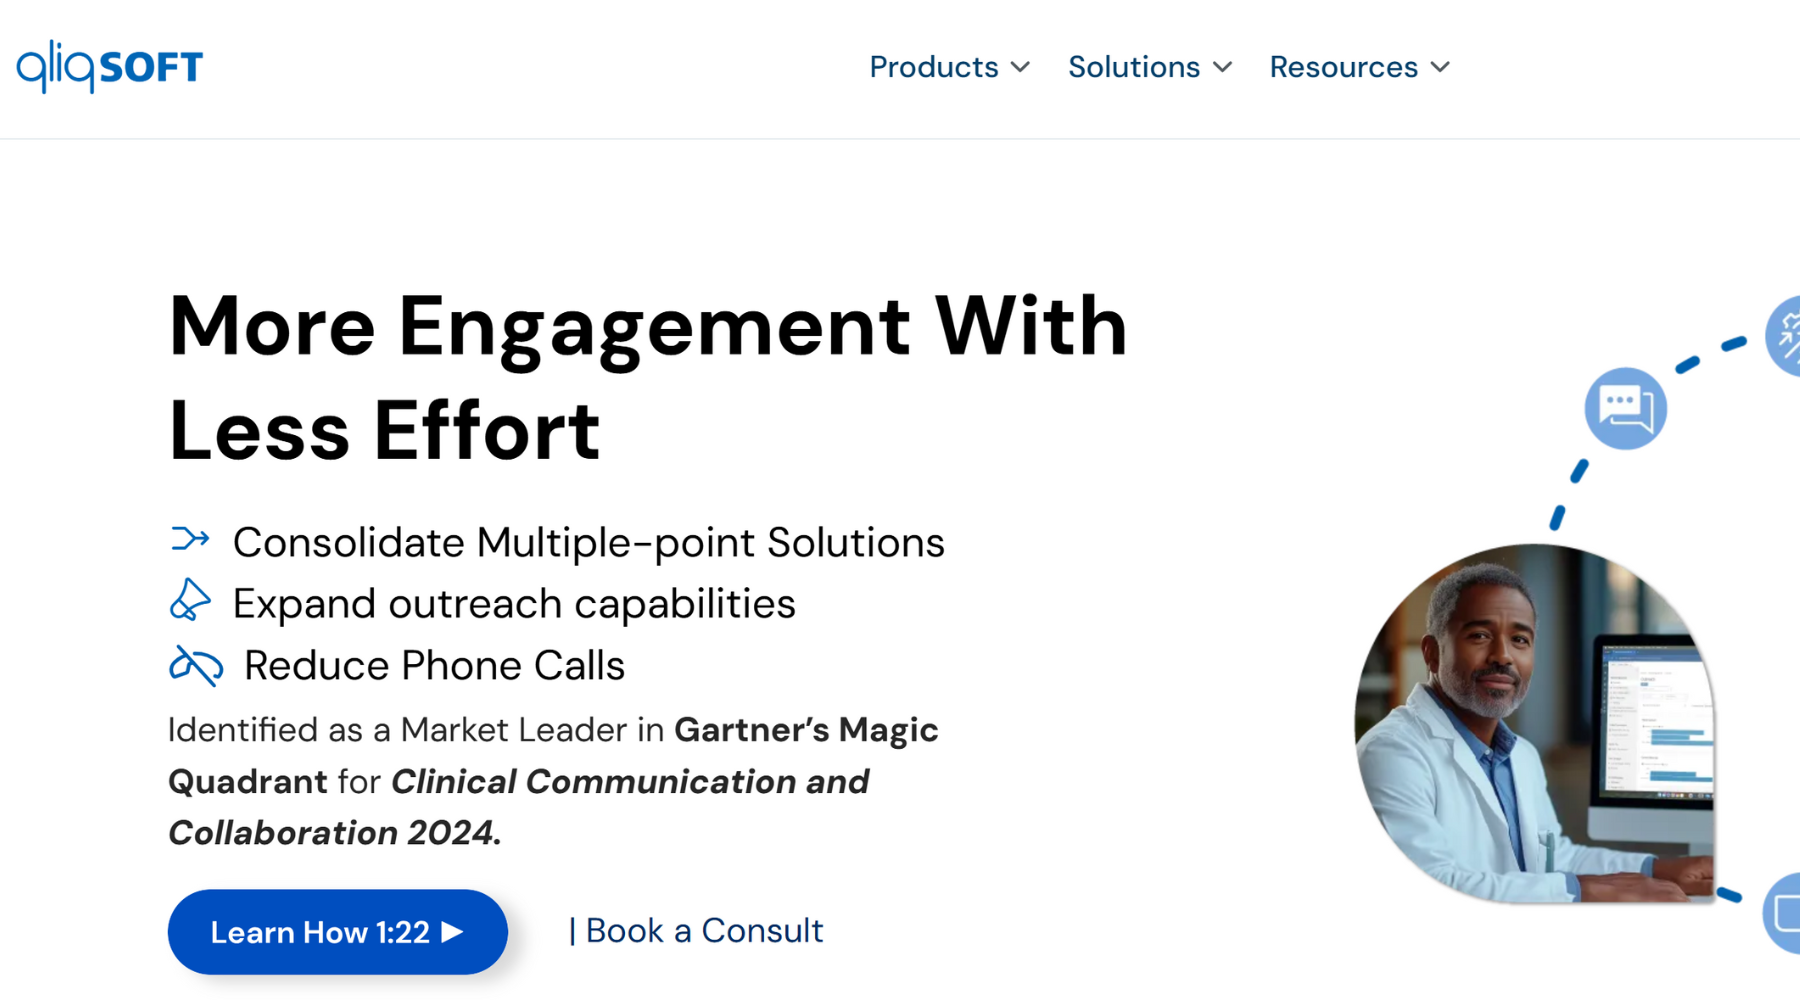Click the megaphone icon beside Expand outreach
This screenshot has height=1000, width=1800.
pos(190,601)
